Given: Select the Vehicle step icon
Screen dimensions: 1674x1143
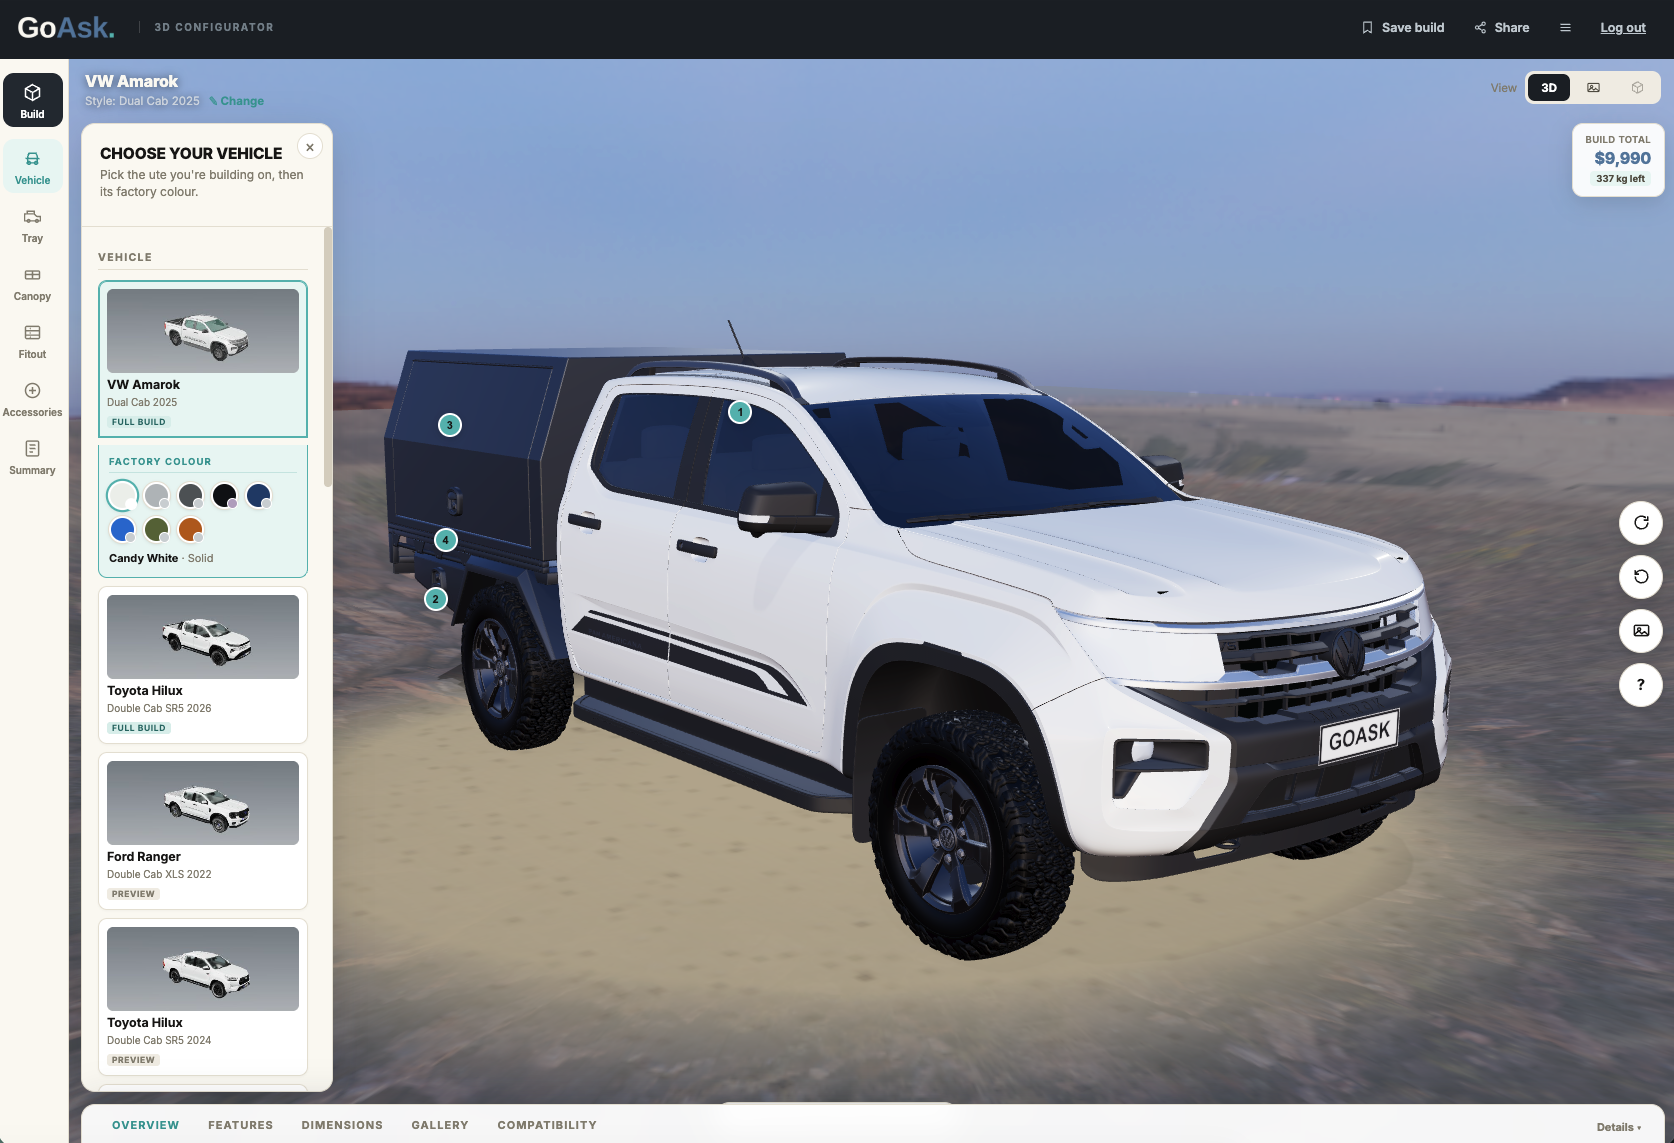Looking at the screenshot, I should (32, 167).
